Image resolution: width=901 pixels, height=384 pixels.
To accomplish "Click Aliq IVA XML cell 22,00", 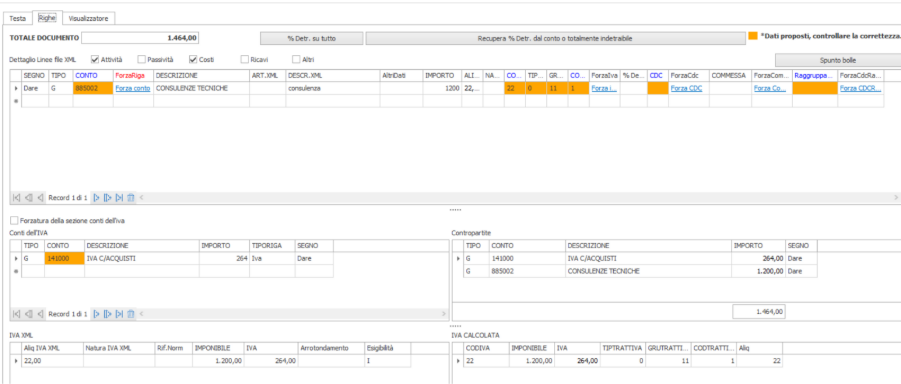I will pyautogui.click(x=52, y=361).
